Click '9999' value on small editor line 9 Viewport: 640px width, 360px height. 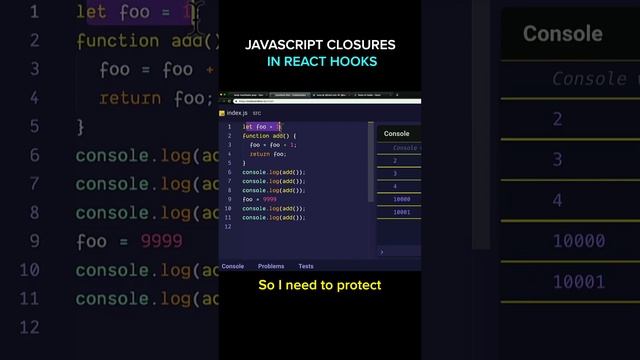pyautogui.click(x=270, y=199)
